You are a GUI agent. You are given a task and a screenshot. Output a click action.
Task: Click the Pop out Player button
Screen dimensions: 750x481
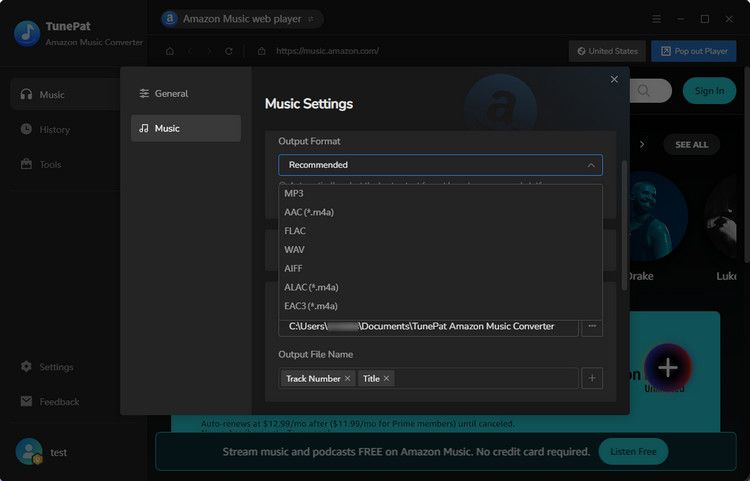694,51
